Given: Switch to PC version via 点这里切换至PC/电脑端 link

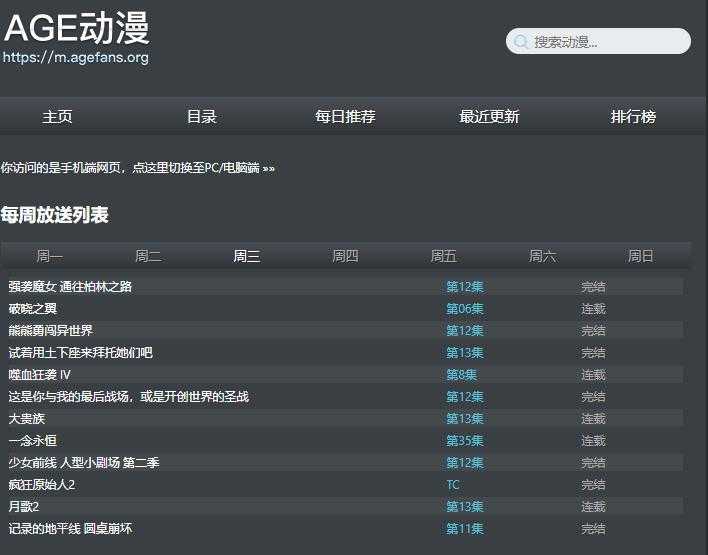Looking at the screenshot, I should coord(203,168).
